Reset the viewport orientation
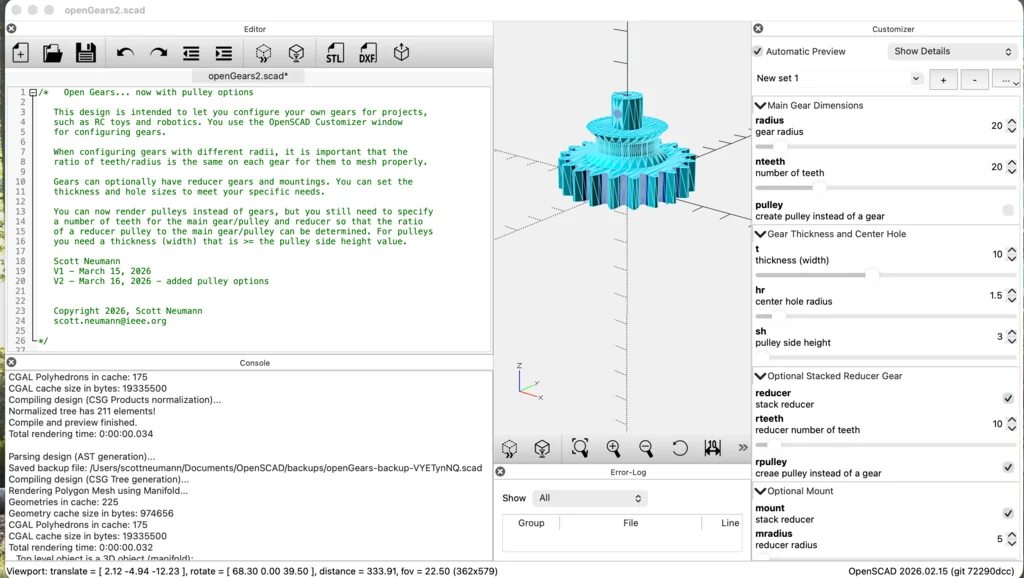This screenshot has height=578, width=1024. [x=681, y=448]
